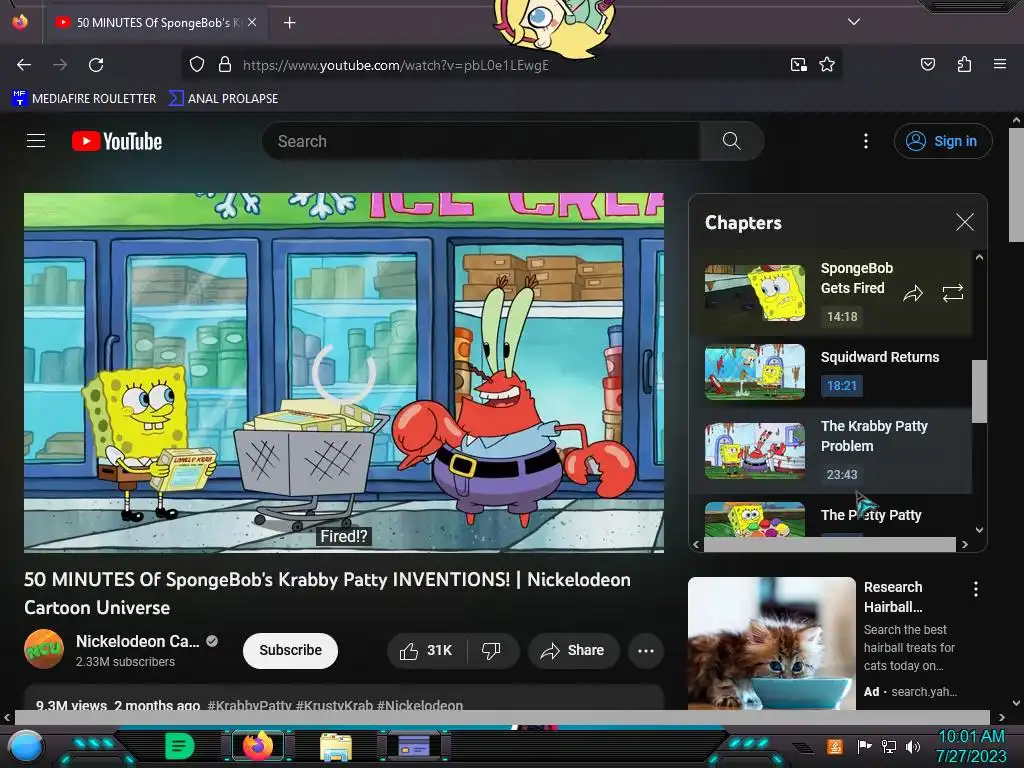Open volume control in system tray
Screen dimensions: 1024x768
tap(913, 746)
